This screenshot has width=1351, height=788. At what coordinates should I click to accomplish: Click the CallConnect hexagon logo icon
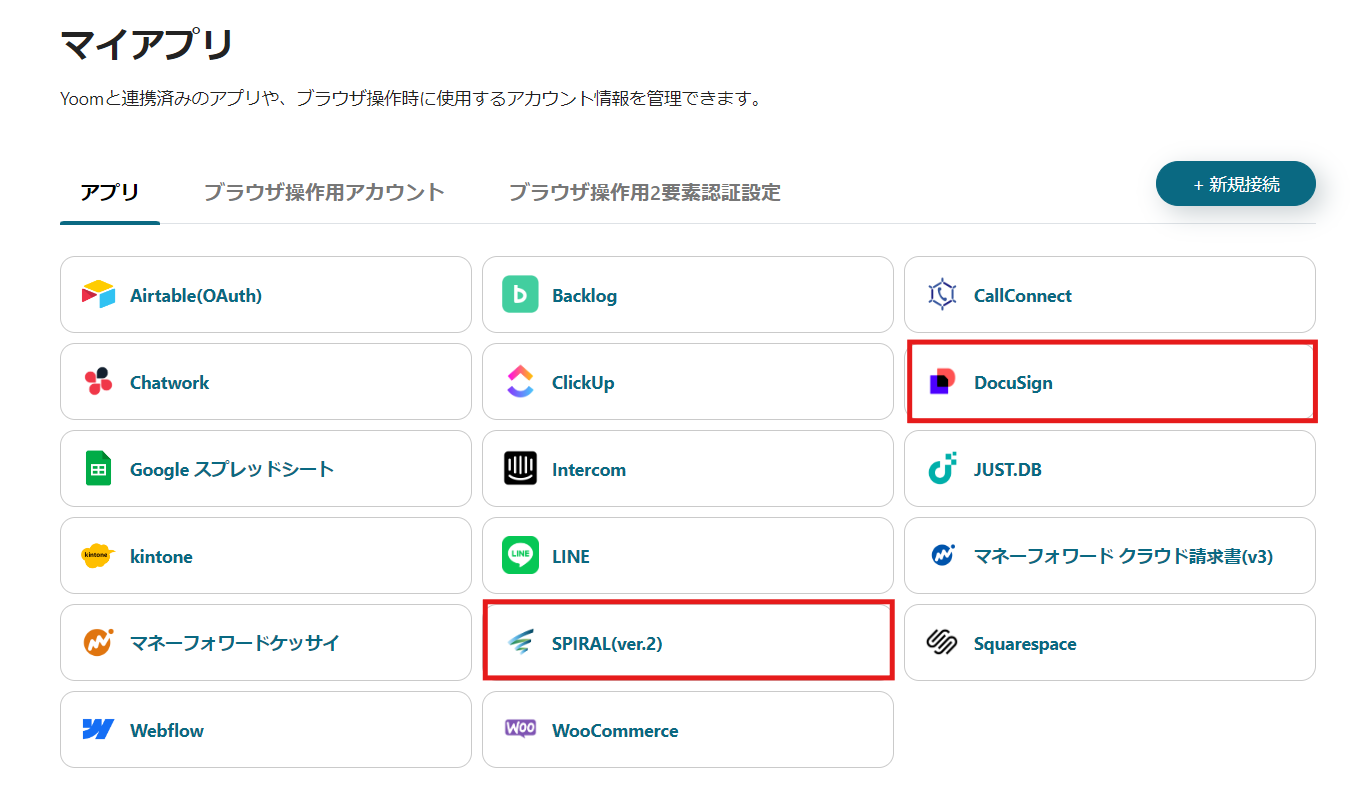click(x=942, y=295)
